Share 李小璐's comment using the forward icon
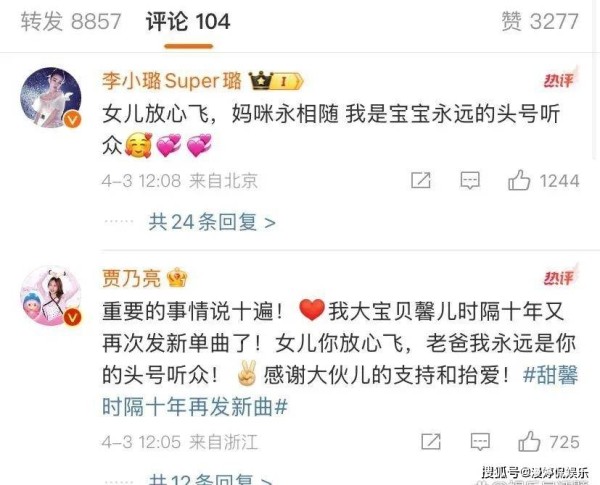 click(421, 180)
